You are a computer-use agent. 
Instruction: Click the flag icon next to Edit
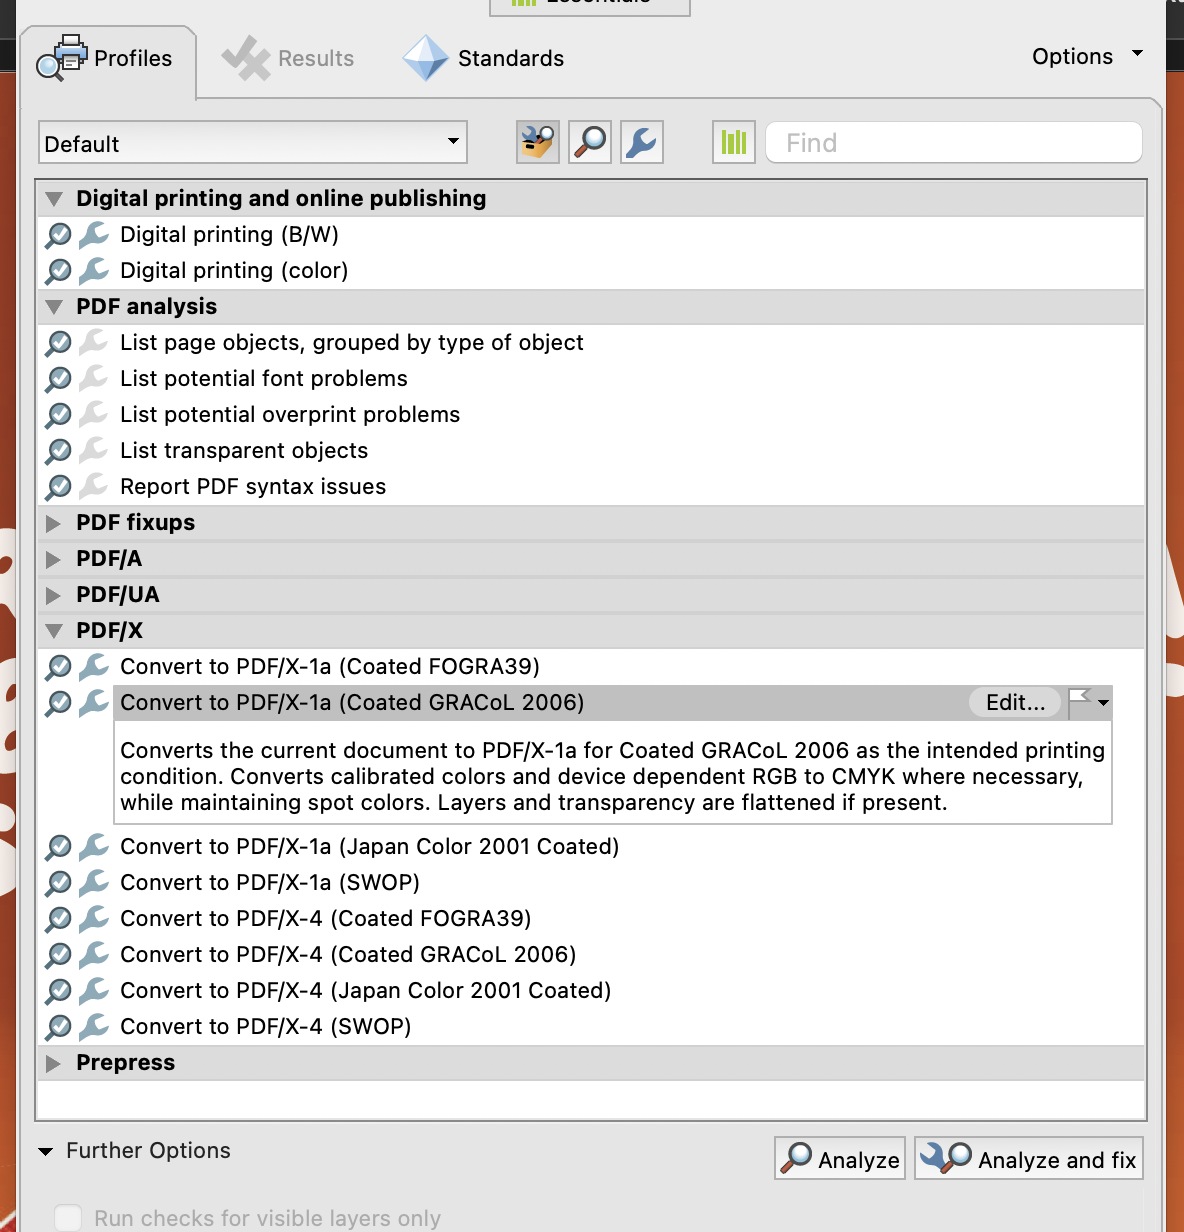click(1082, 702)
